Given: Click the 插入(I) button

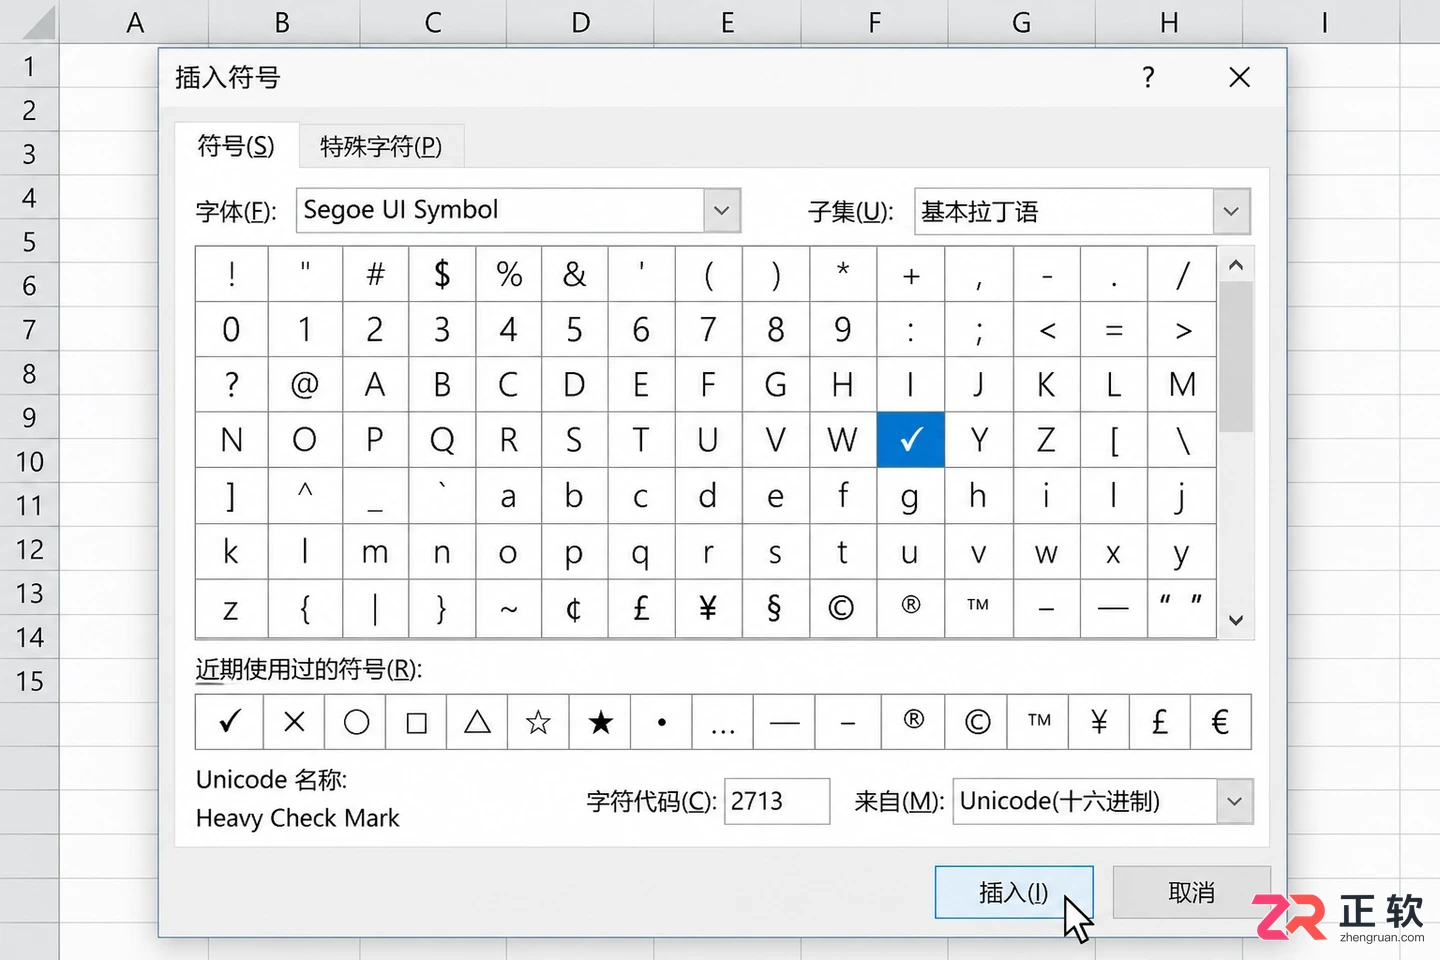Looking at the screenshot, I should click(1014, 892).
